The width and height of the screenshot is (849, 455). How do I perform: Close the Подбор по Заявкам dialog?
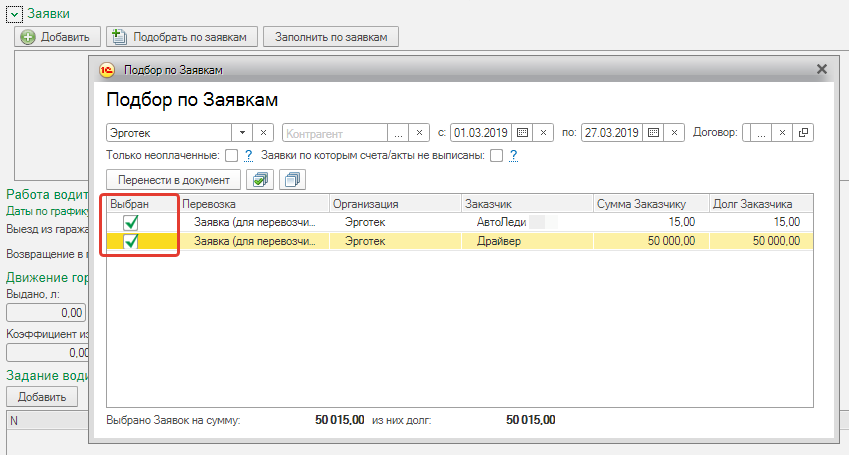(821, 69)
